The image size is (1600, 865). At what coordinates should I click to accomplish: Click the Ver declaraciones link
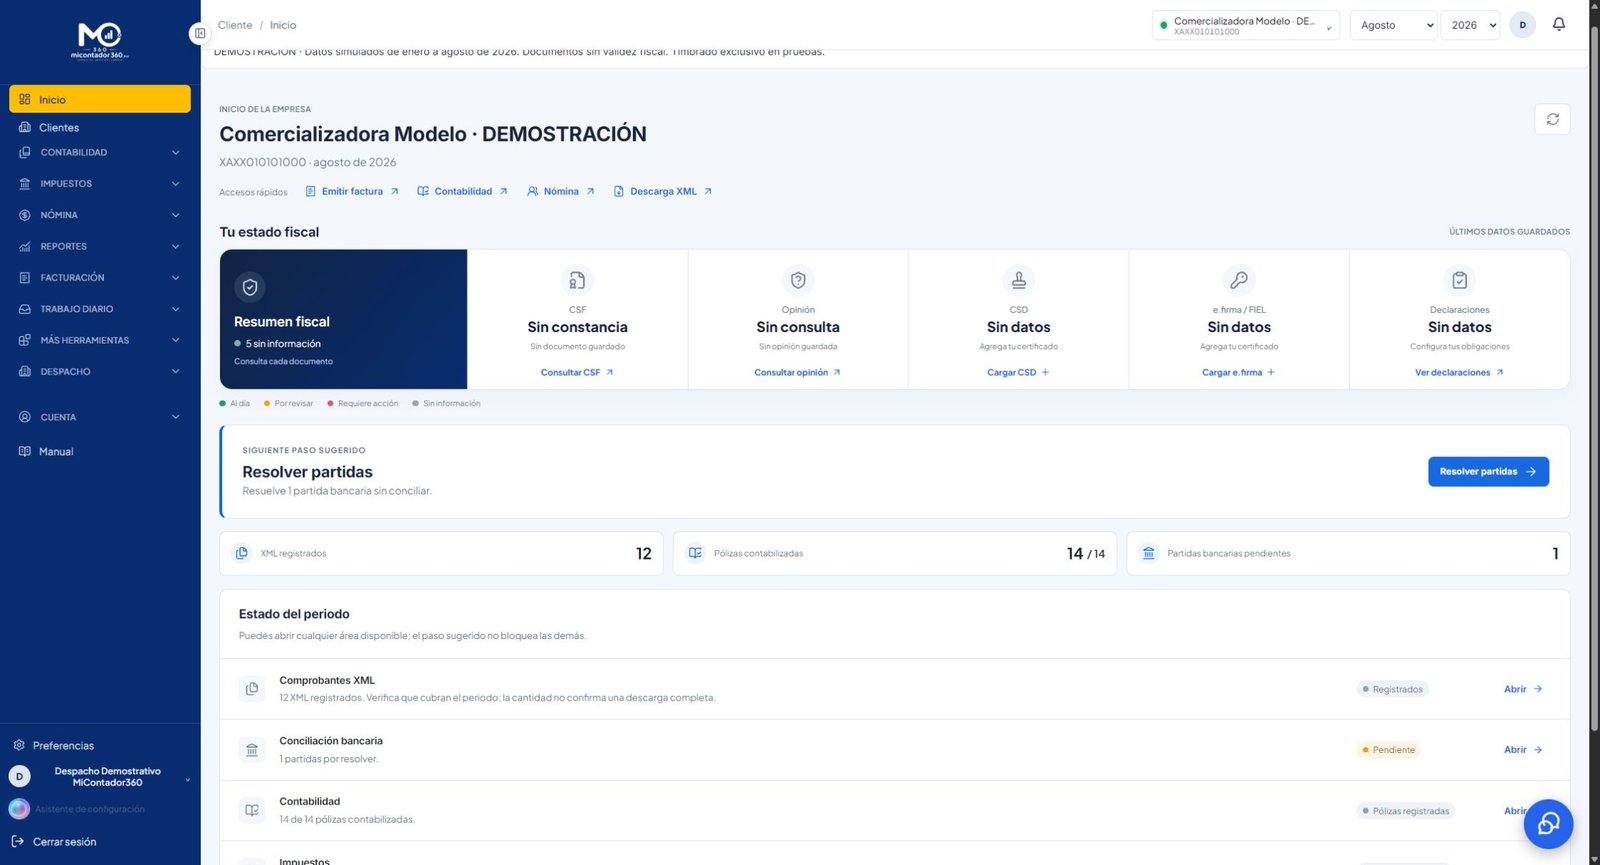1459,373
